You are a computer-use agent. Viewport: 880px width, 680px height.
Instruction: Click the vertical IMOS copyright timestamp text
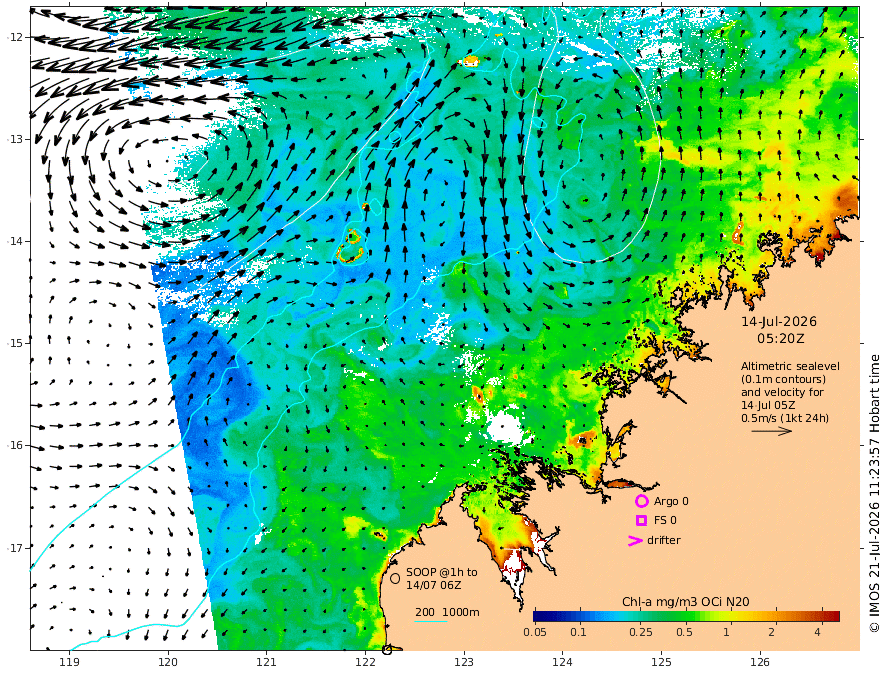pos(873,494)
